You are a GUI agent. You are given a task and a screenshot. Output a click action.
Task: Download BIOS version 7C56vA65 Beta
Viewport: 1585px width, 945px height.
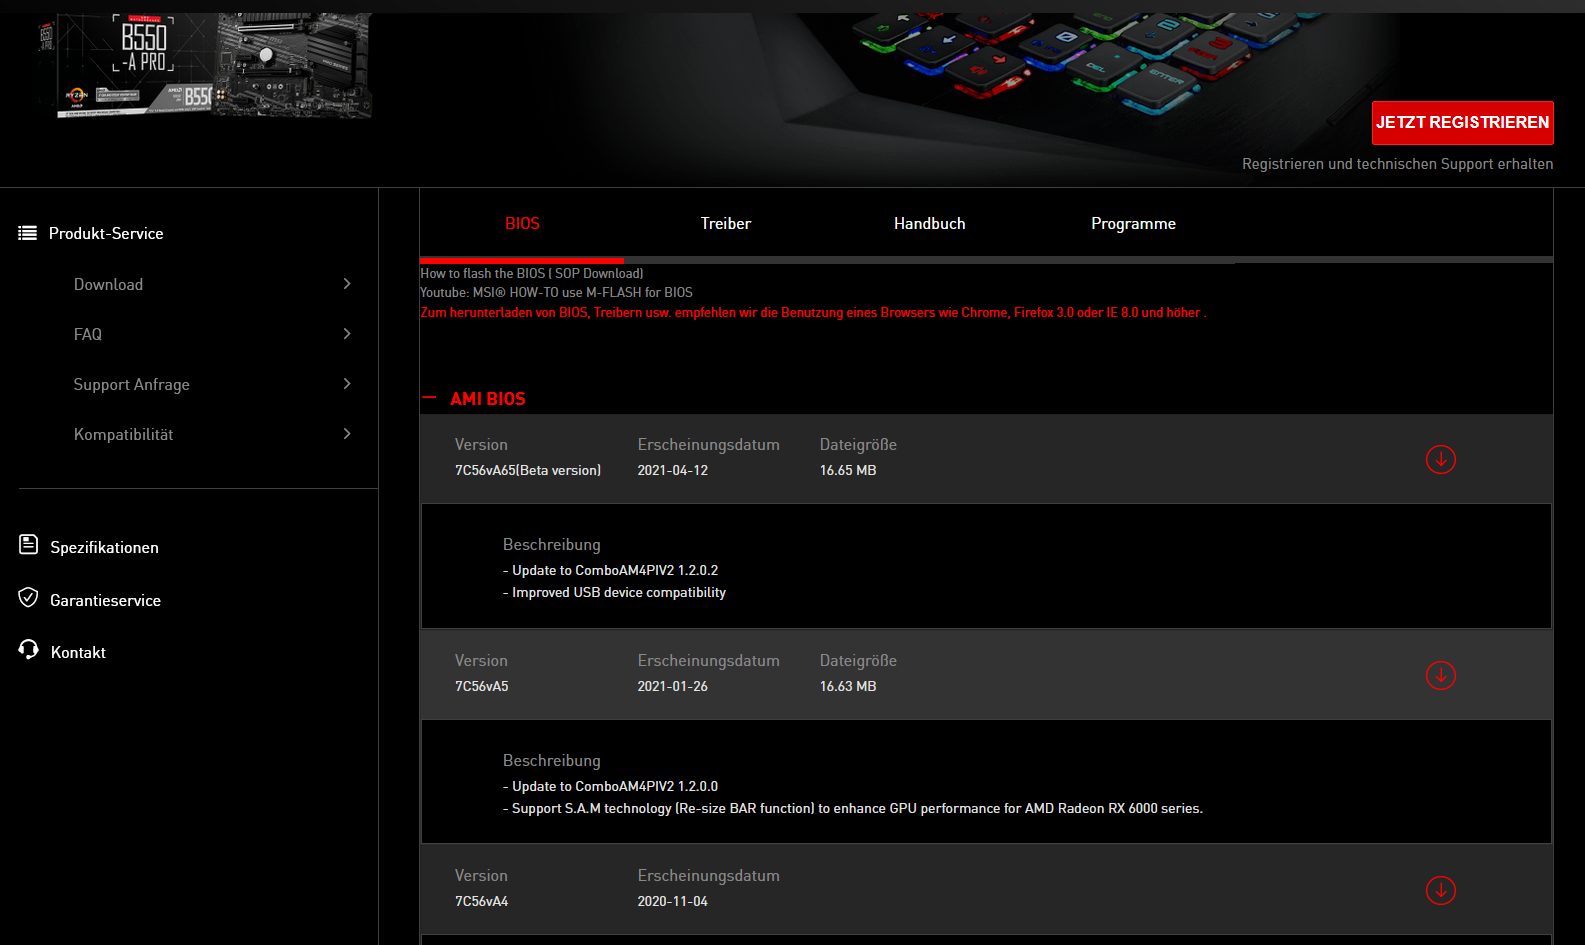coord(1440,459)
